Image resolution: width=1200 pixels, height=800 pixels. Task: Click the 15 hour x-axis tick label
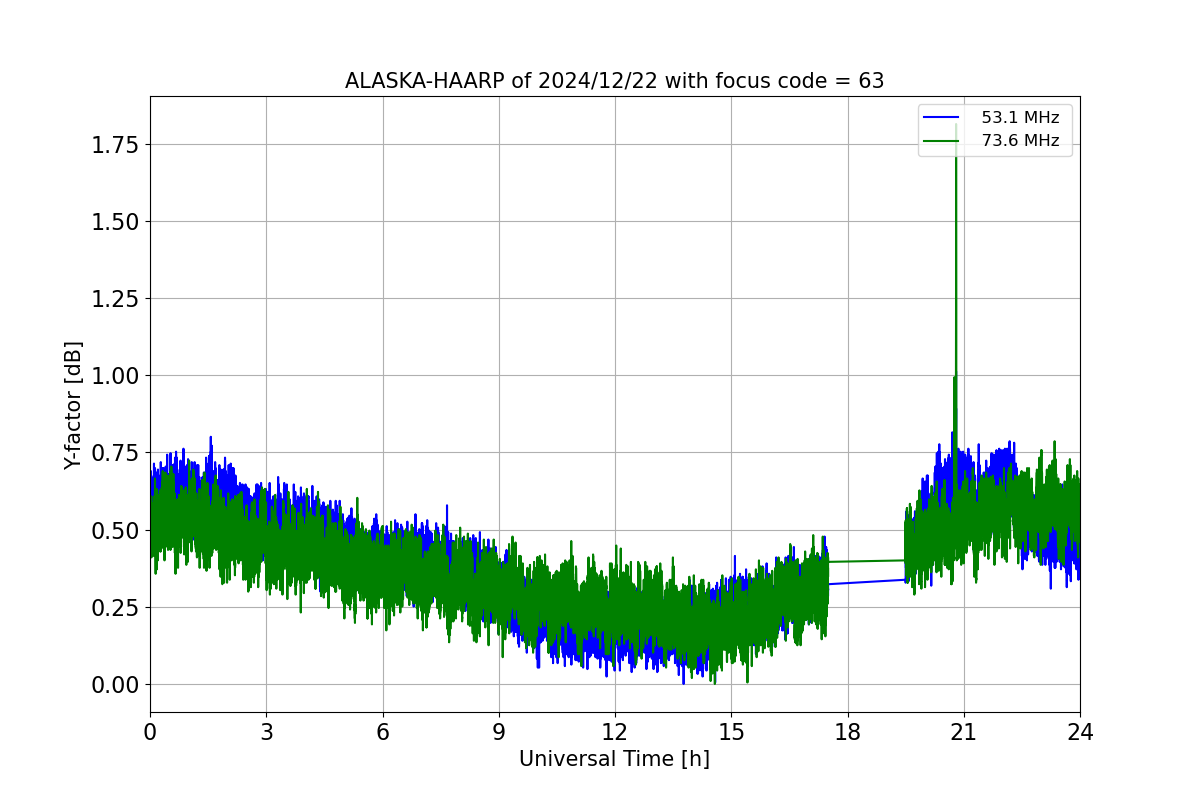[x=731, y=732]
